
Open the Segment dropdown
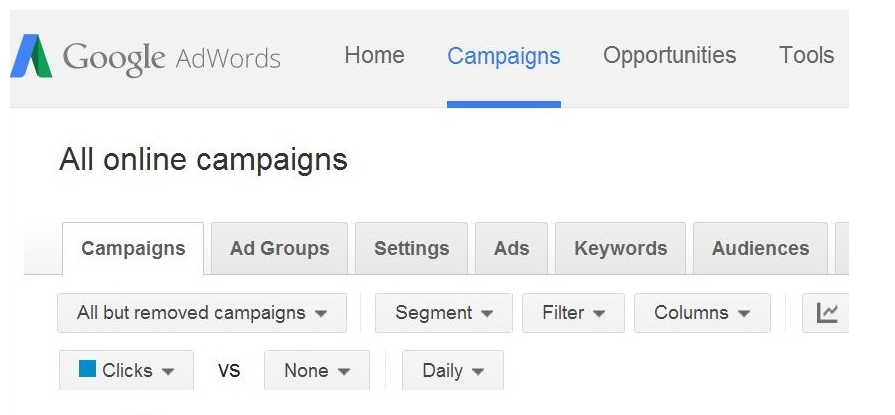click(x=444, y=313)
